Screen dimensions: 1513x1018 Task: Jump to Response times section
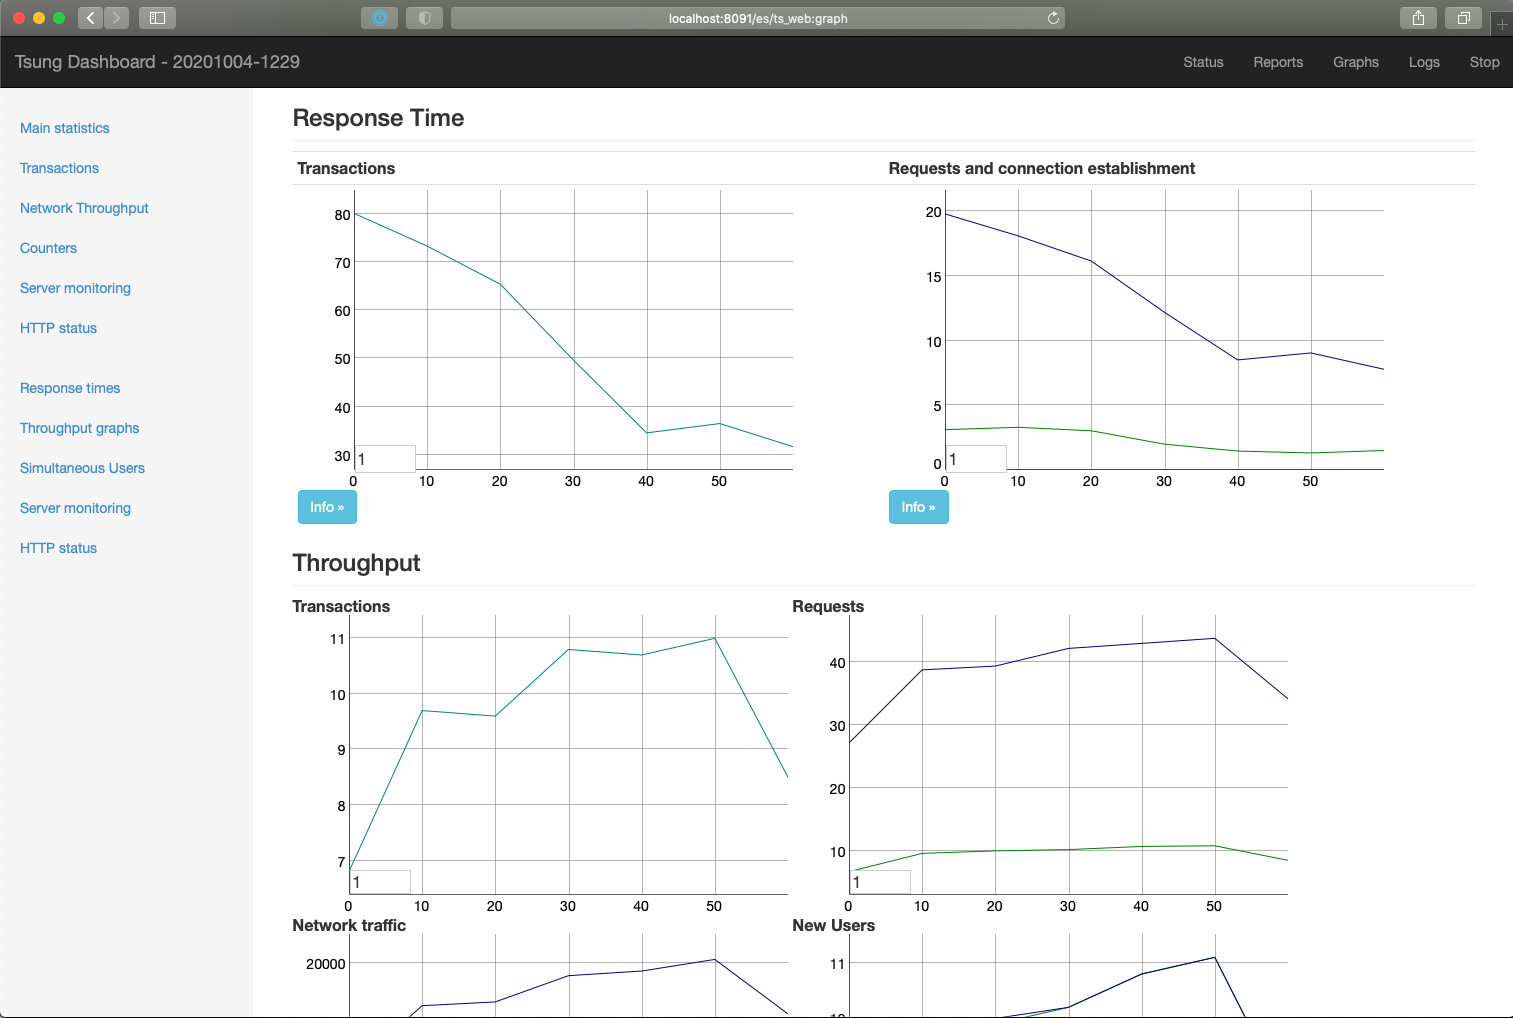coord(70,388)
